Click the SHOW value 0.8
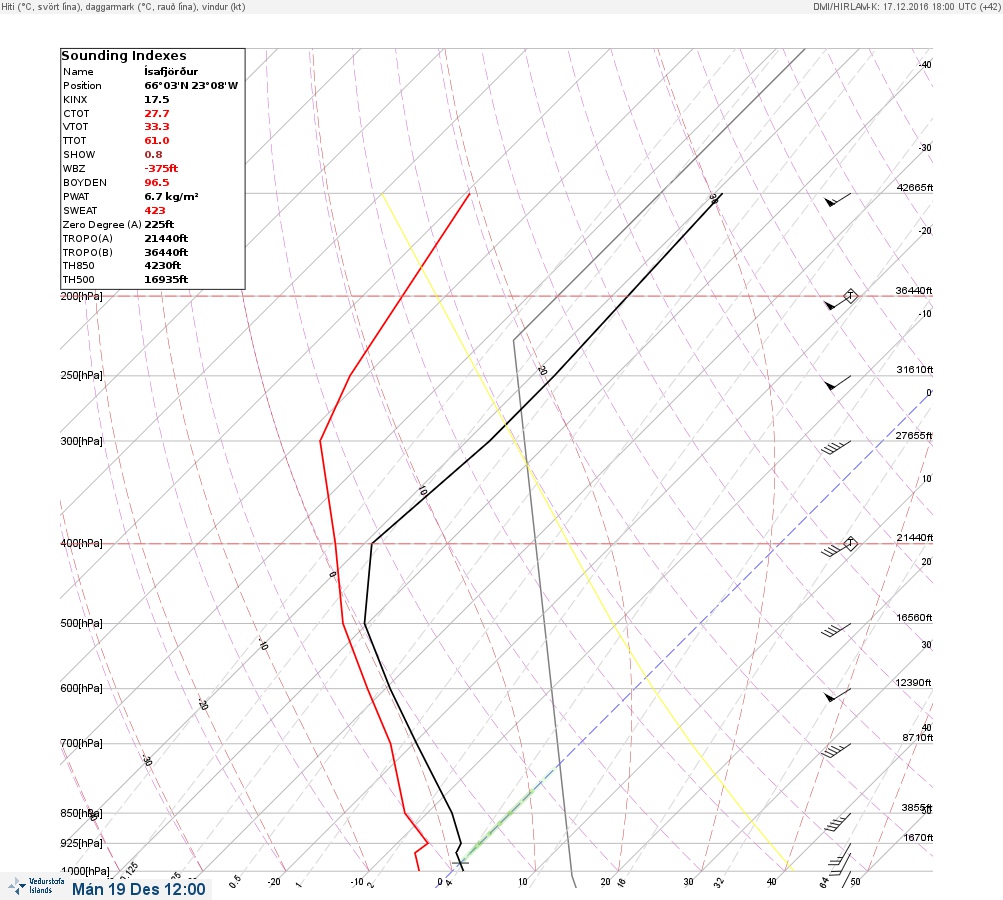The image size is (1003, 900). pos(153,155)
